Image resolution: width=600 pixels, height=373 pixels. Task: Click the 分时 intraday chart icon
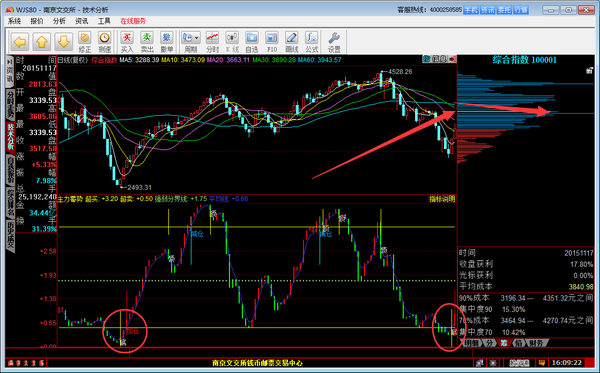coord(212,42)
